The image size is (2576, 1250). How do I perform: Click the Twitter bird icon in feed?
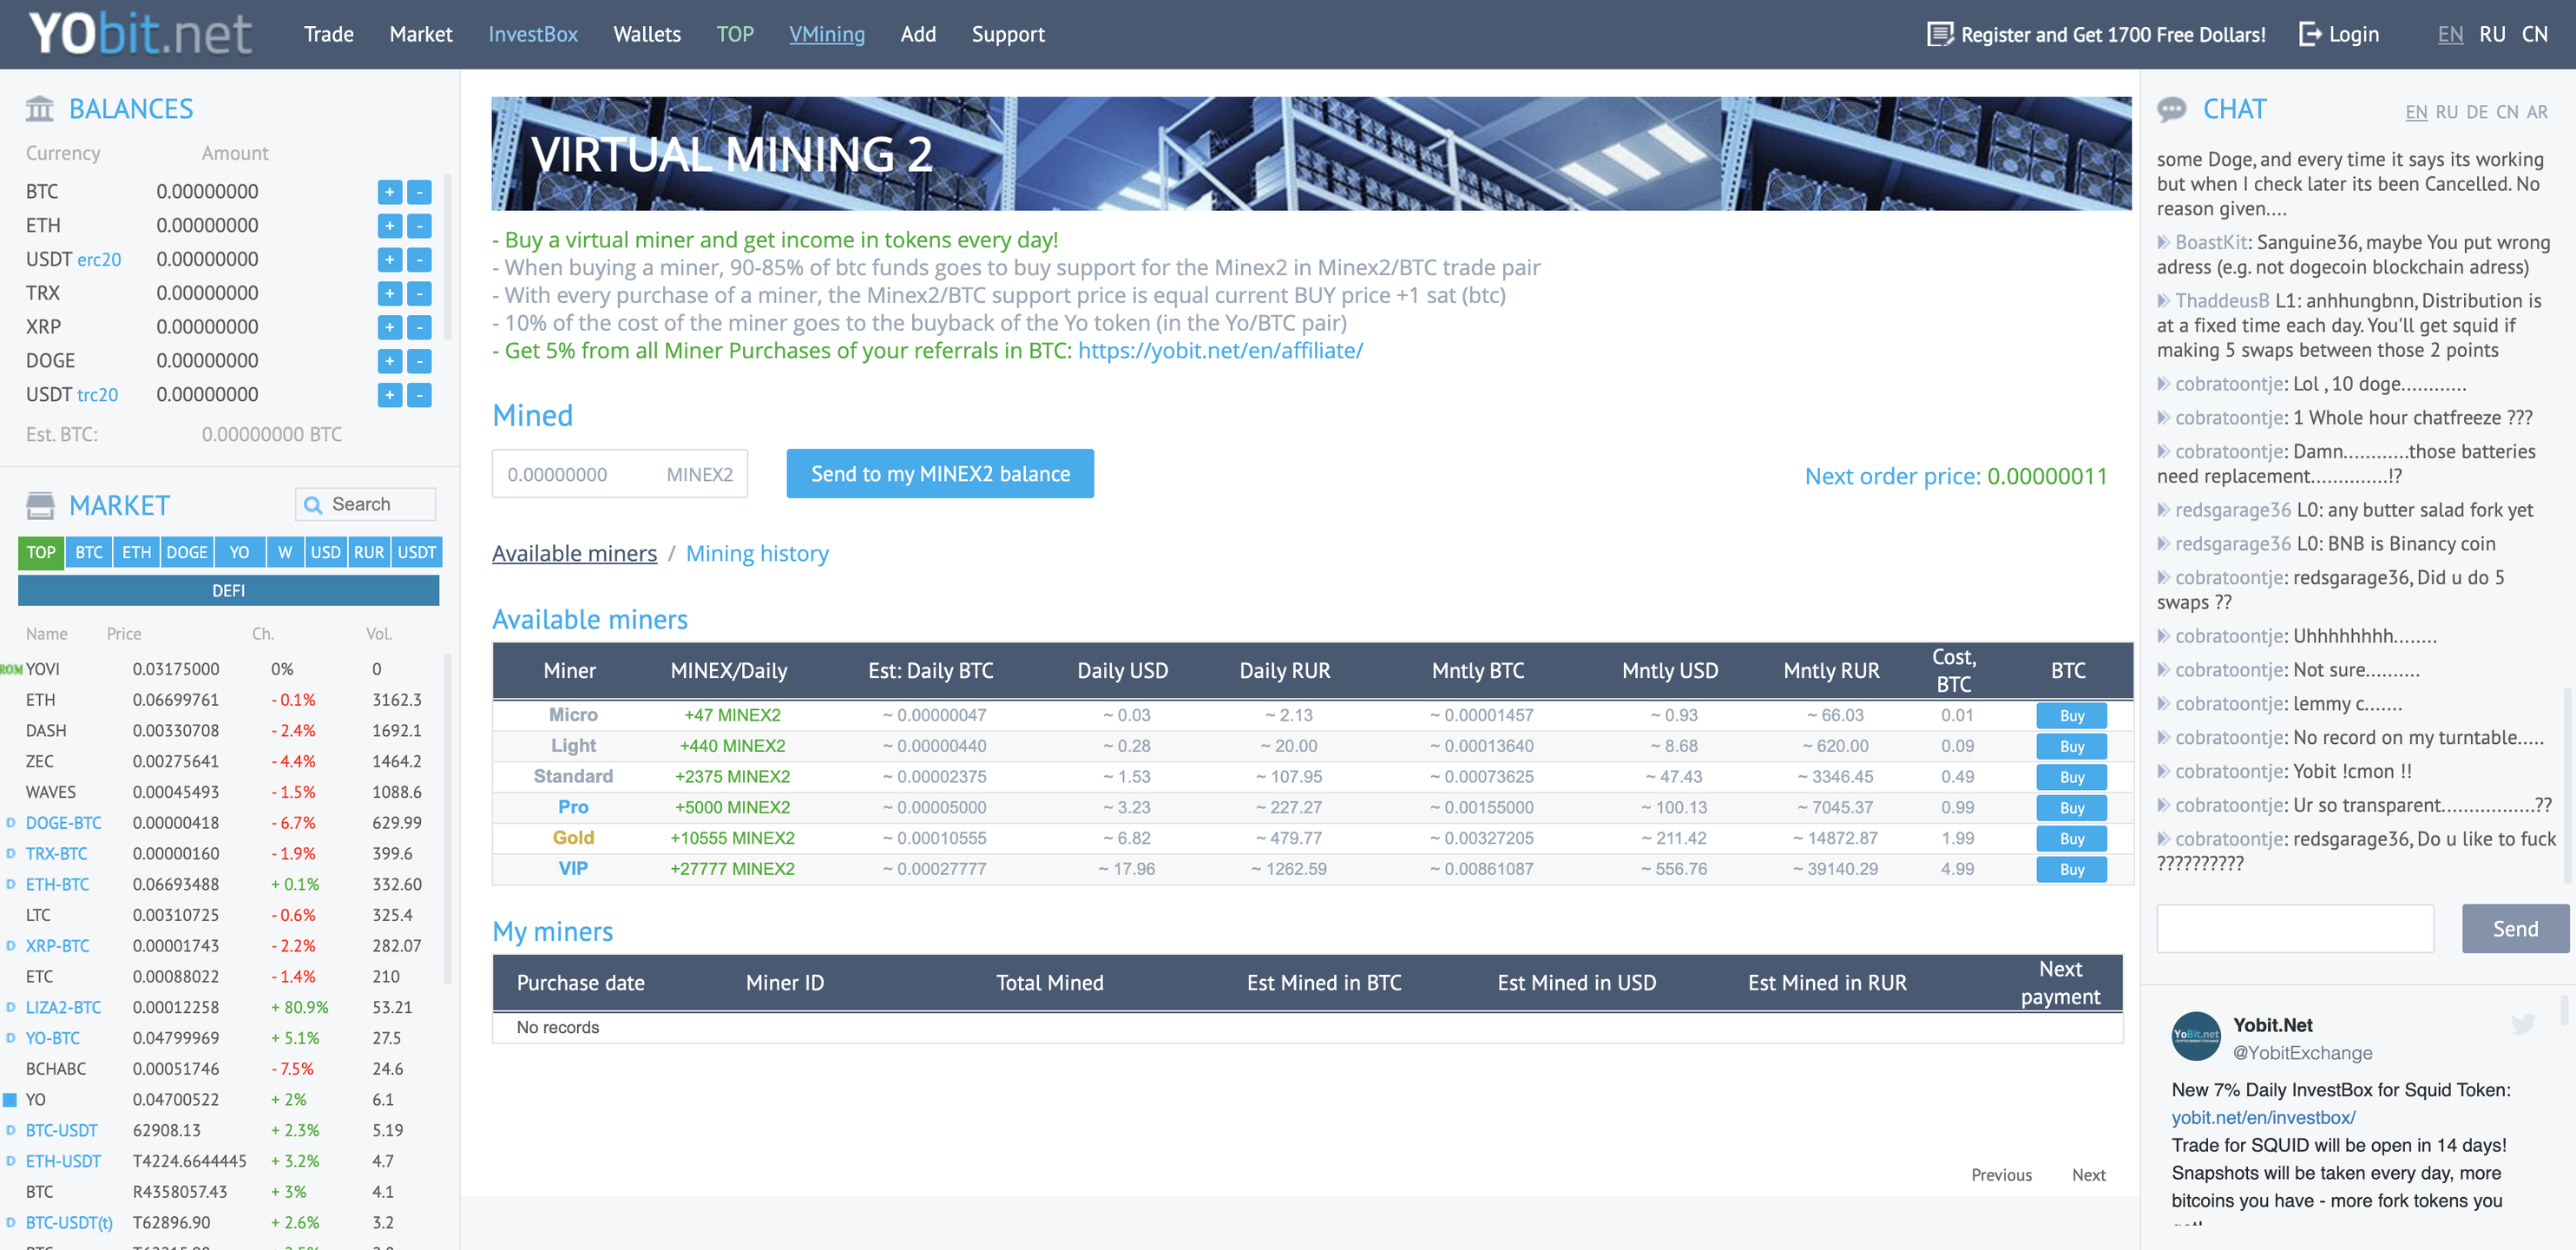click(x=2522, y=1024)
